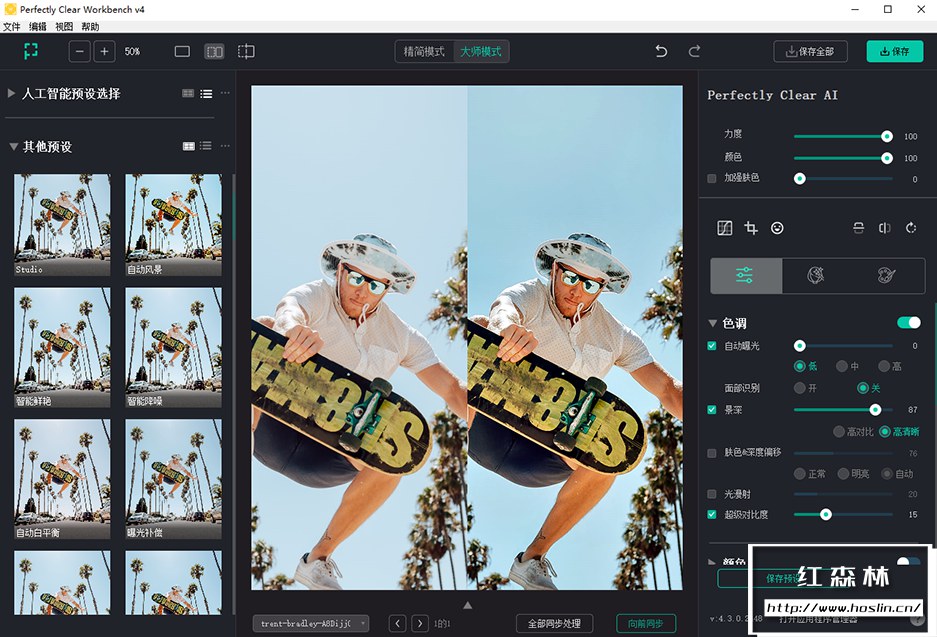Open the color palette tab

(x=887, y=275)
